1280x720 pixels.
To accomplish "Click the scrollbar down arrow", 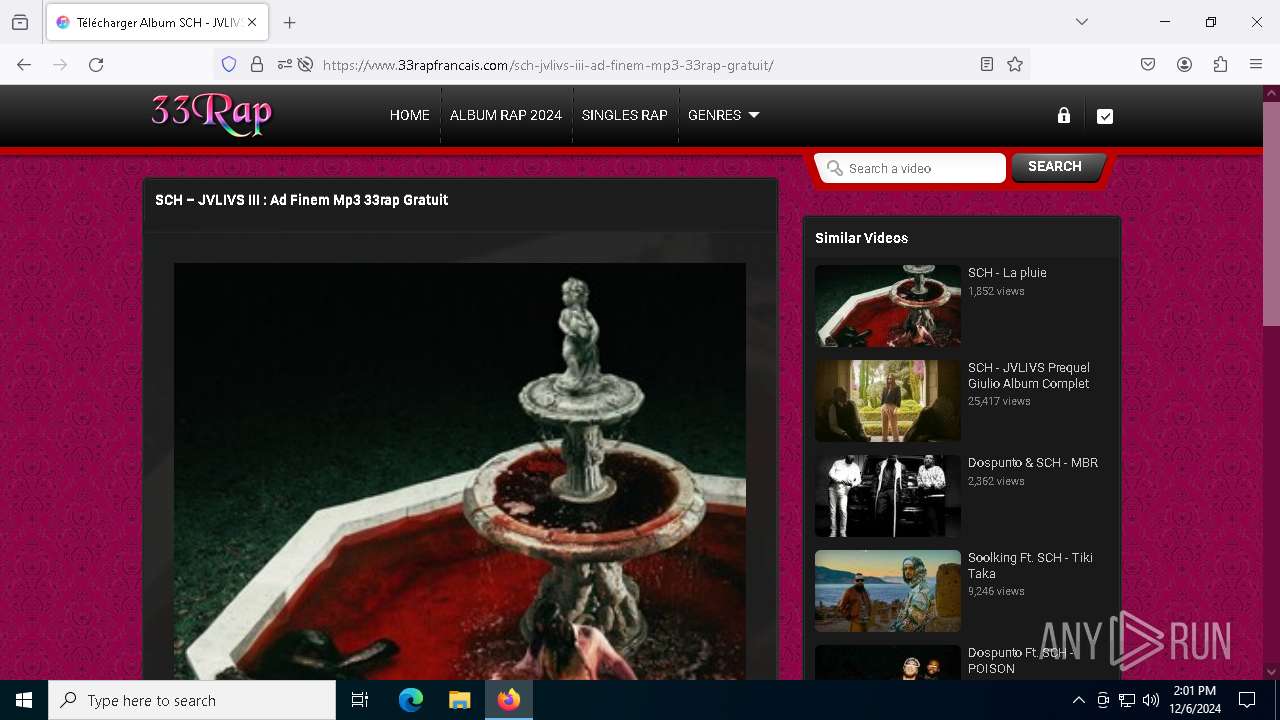I will (x=1271, y=672).
